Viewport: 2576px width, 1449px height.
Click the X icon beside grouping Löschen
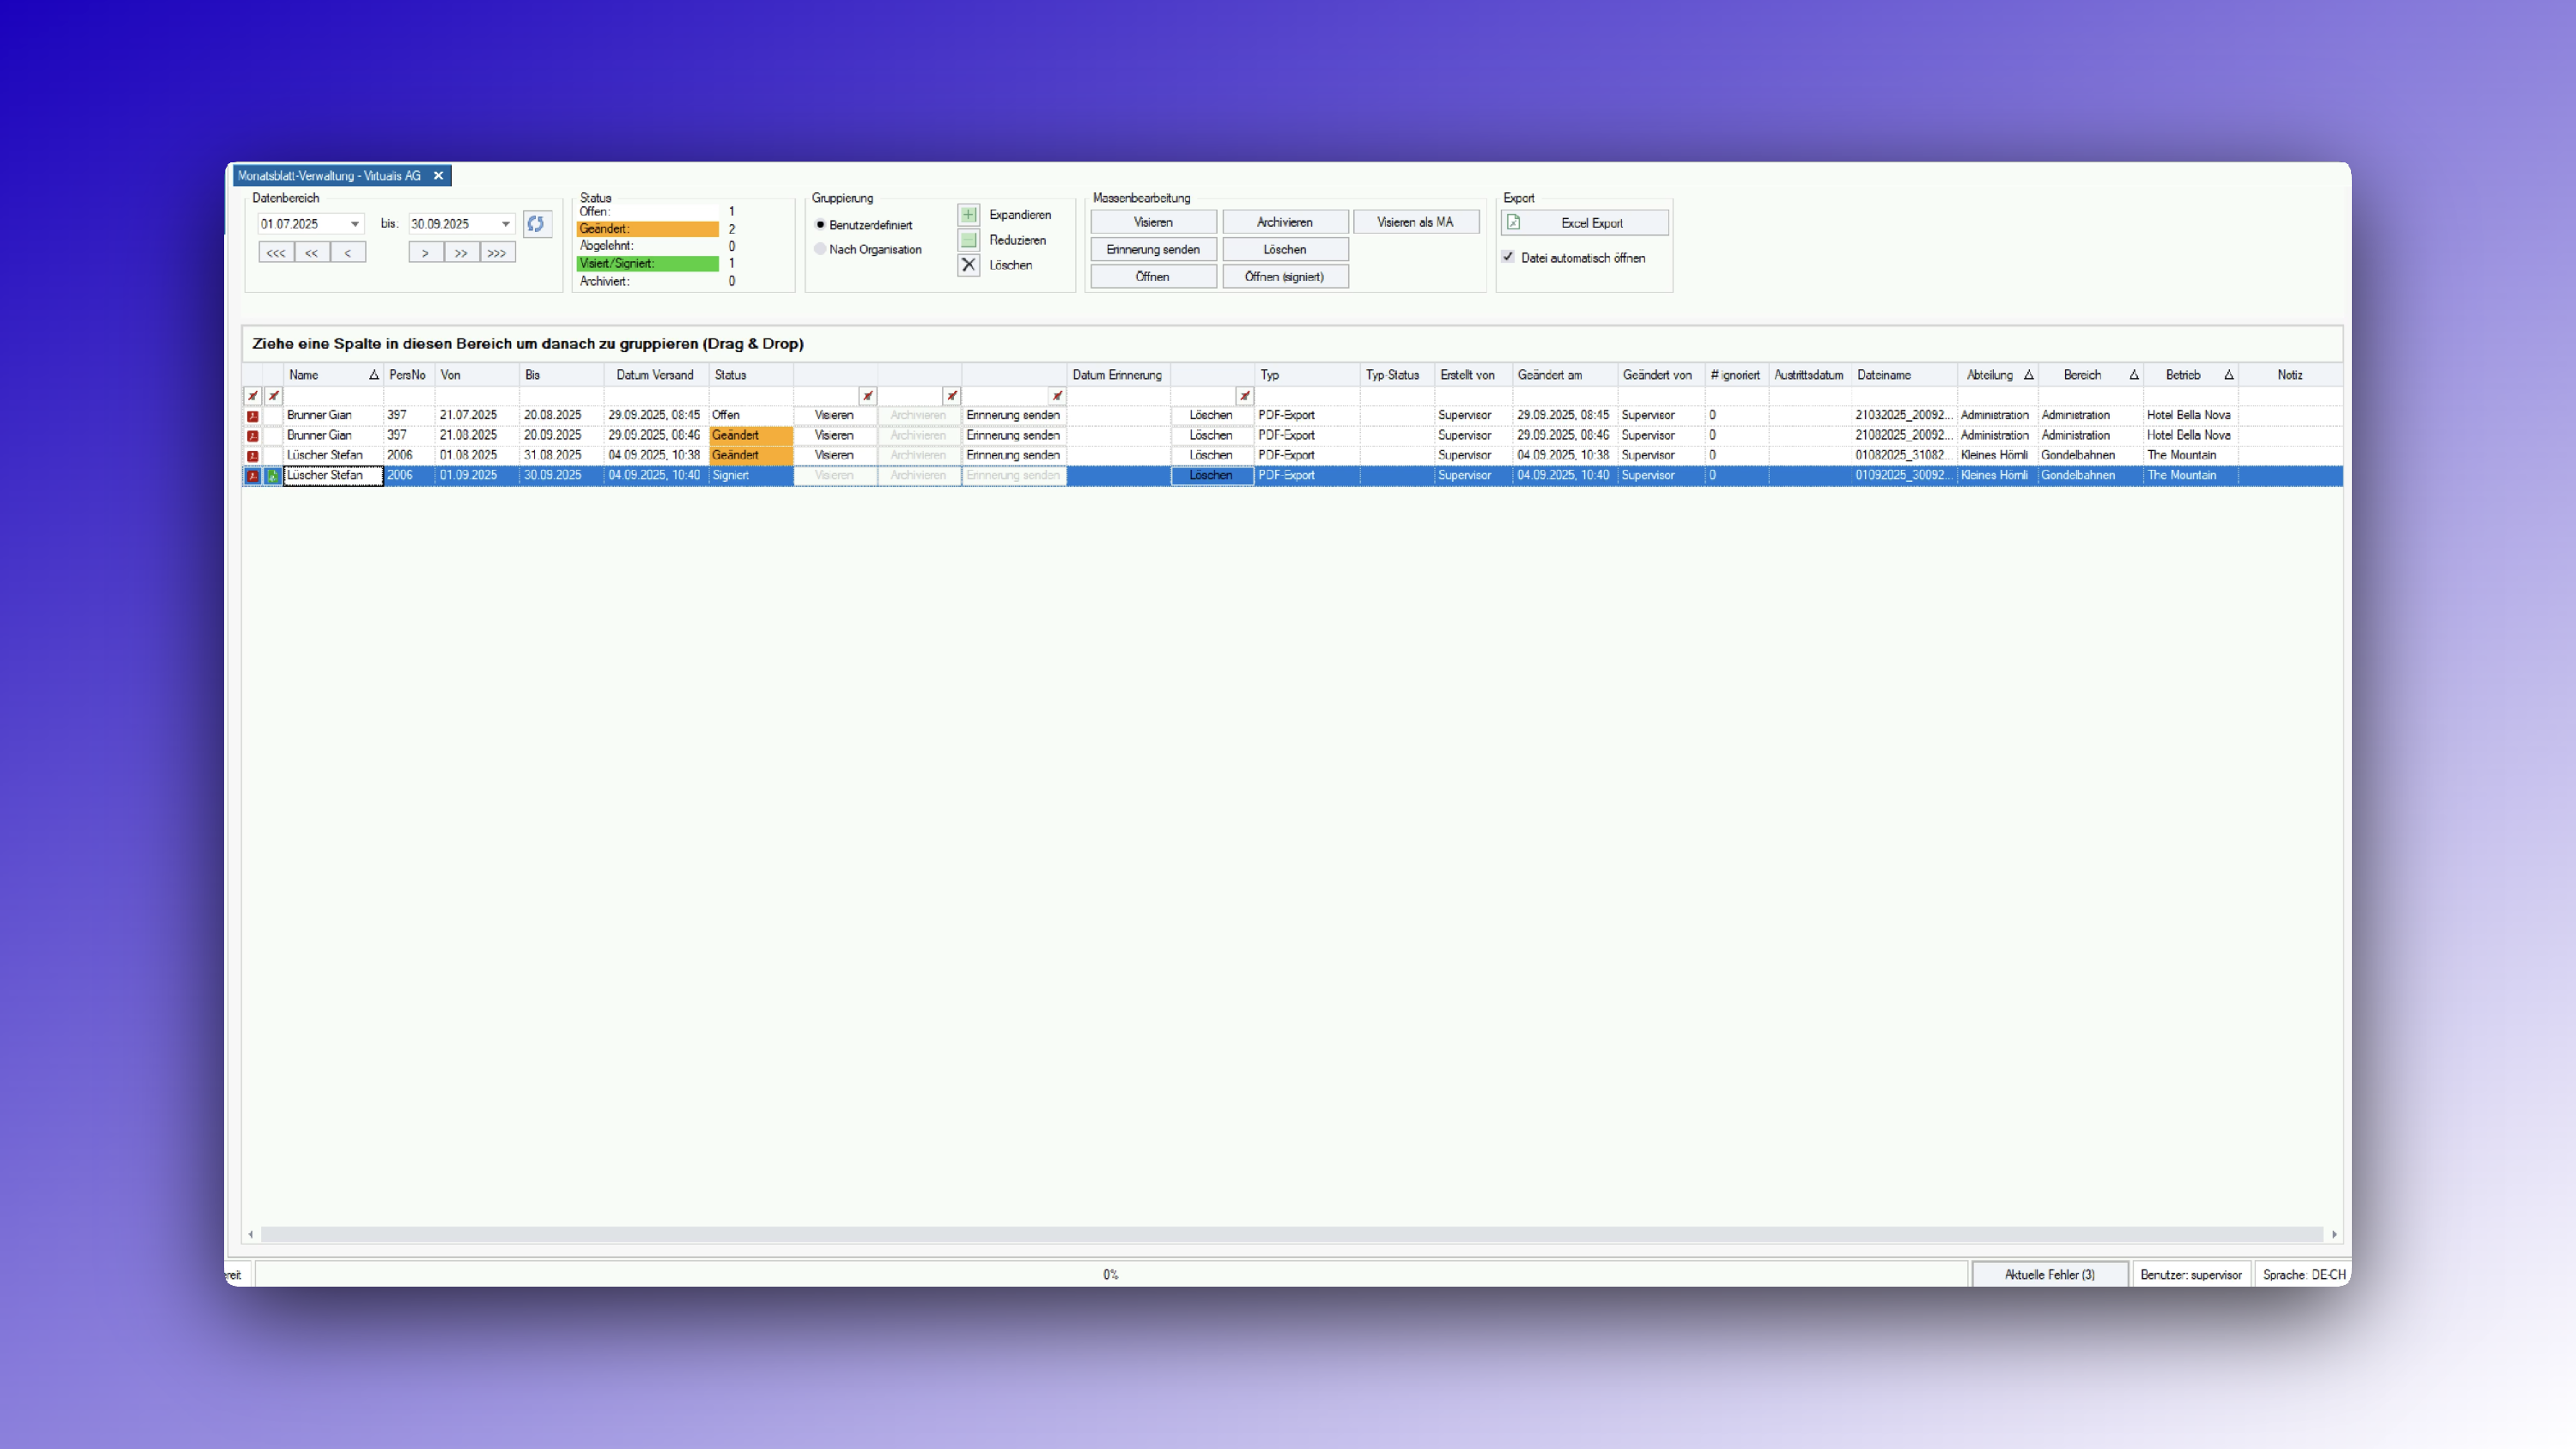pyautogui.click(x=968, y=265)
